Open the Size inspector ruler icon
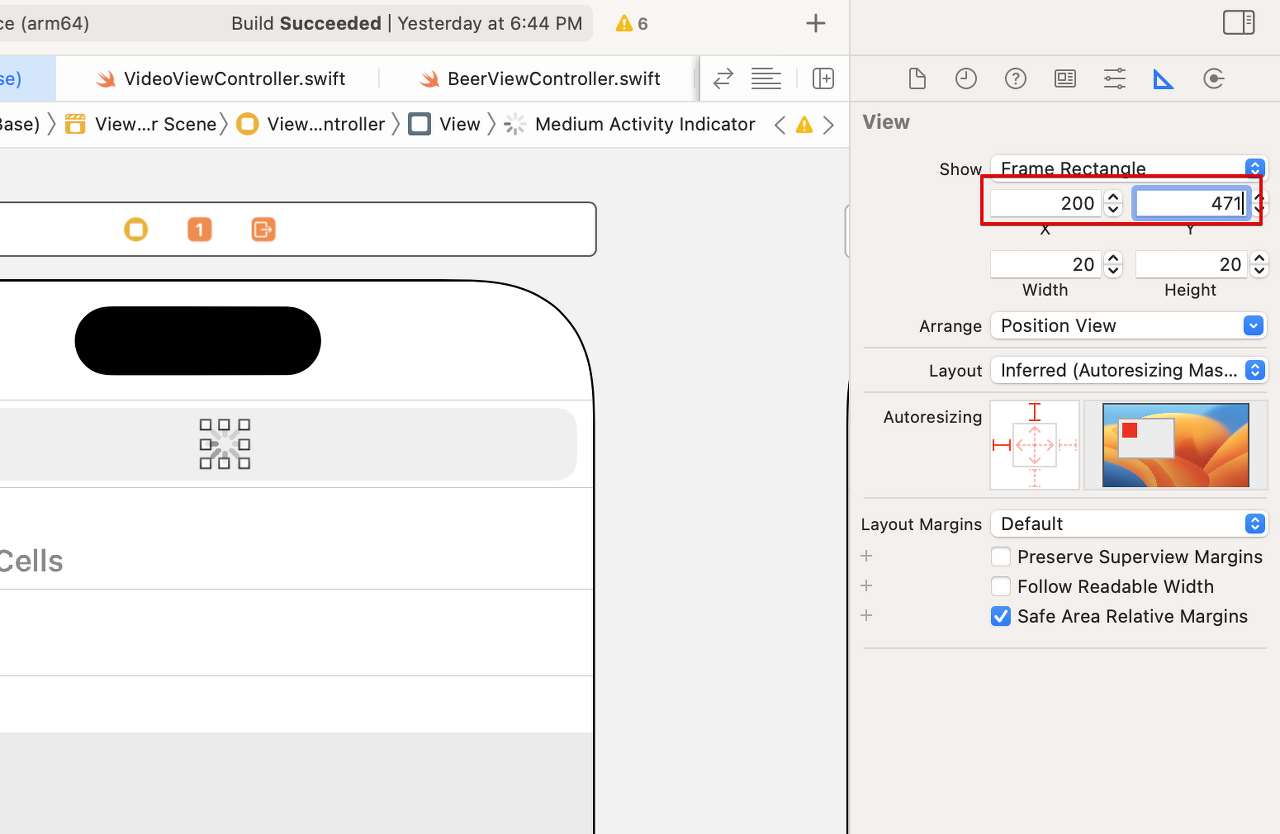The height and width of the screenshot is (834, 1280). 1163,79
